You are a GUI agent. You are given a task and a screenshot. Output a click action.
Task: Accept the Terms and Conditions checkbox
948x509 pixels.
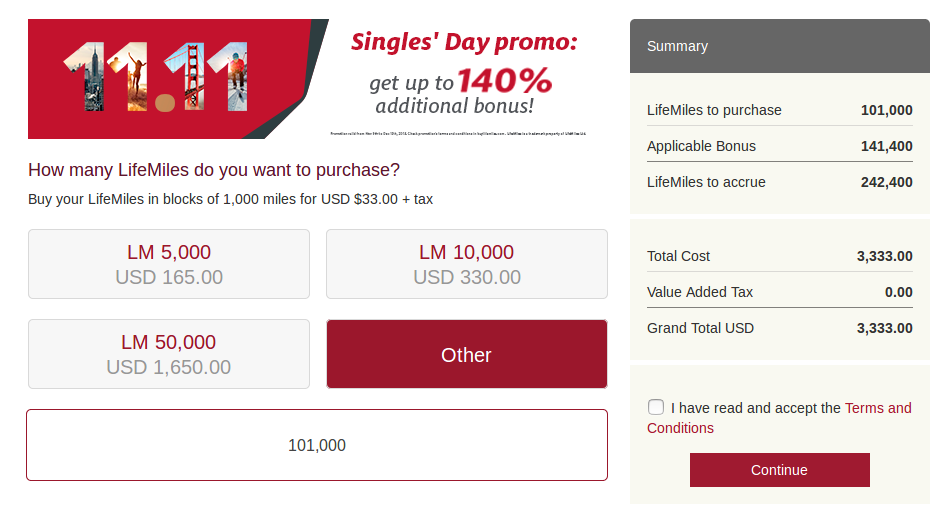(x=656, y=407)
